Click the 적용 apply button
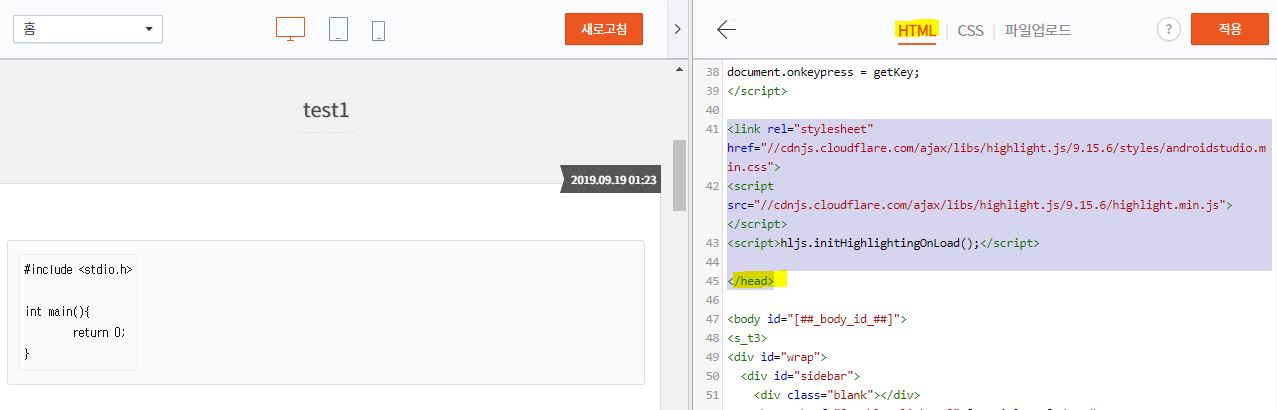The image size is (1277, 410). [1229, 29]
